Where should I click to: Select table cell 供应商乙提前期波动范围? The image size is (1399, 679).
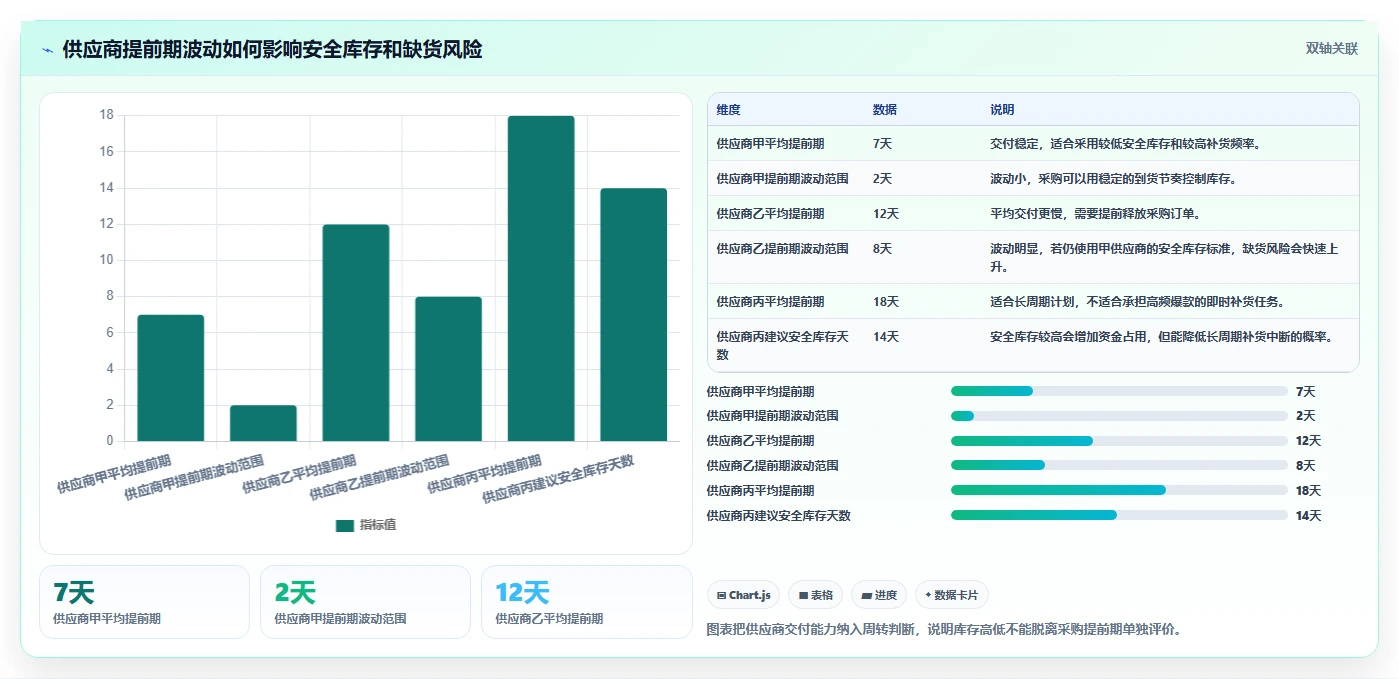782,249
